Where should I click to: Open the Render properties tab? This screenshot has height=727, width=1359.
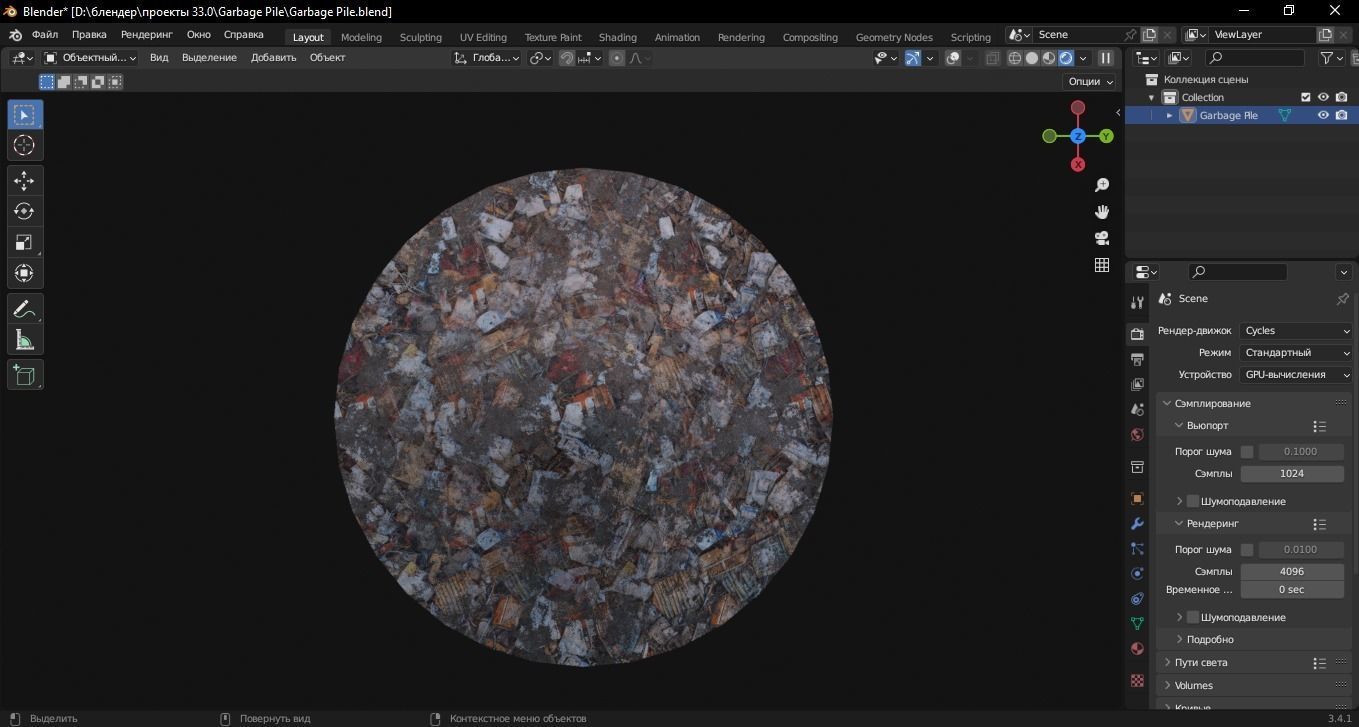pyautogui.click(x=1137, y=334)
